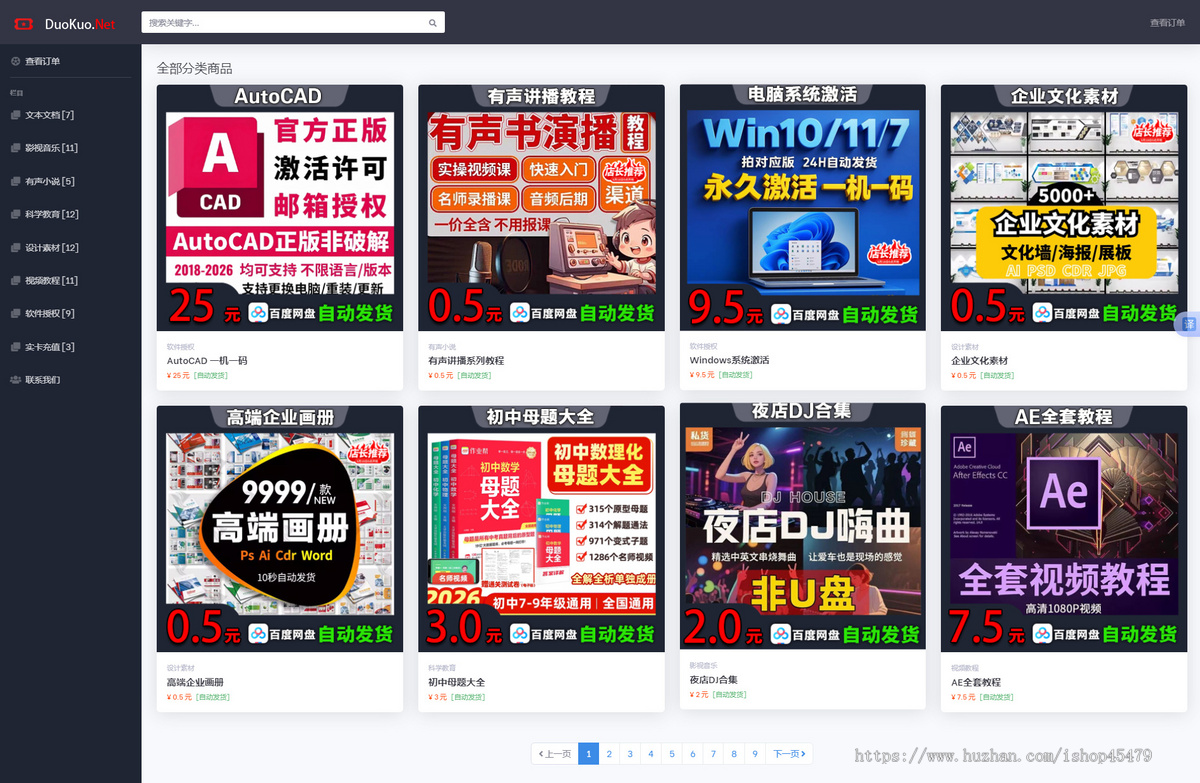Click the card title text '夜店DJ合集'
1200x783 pixels.
[714, 680]
